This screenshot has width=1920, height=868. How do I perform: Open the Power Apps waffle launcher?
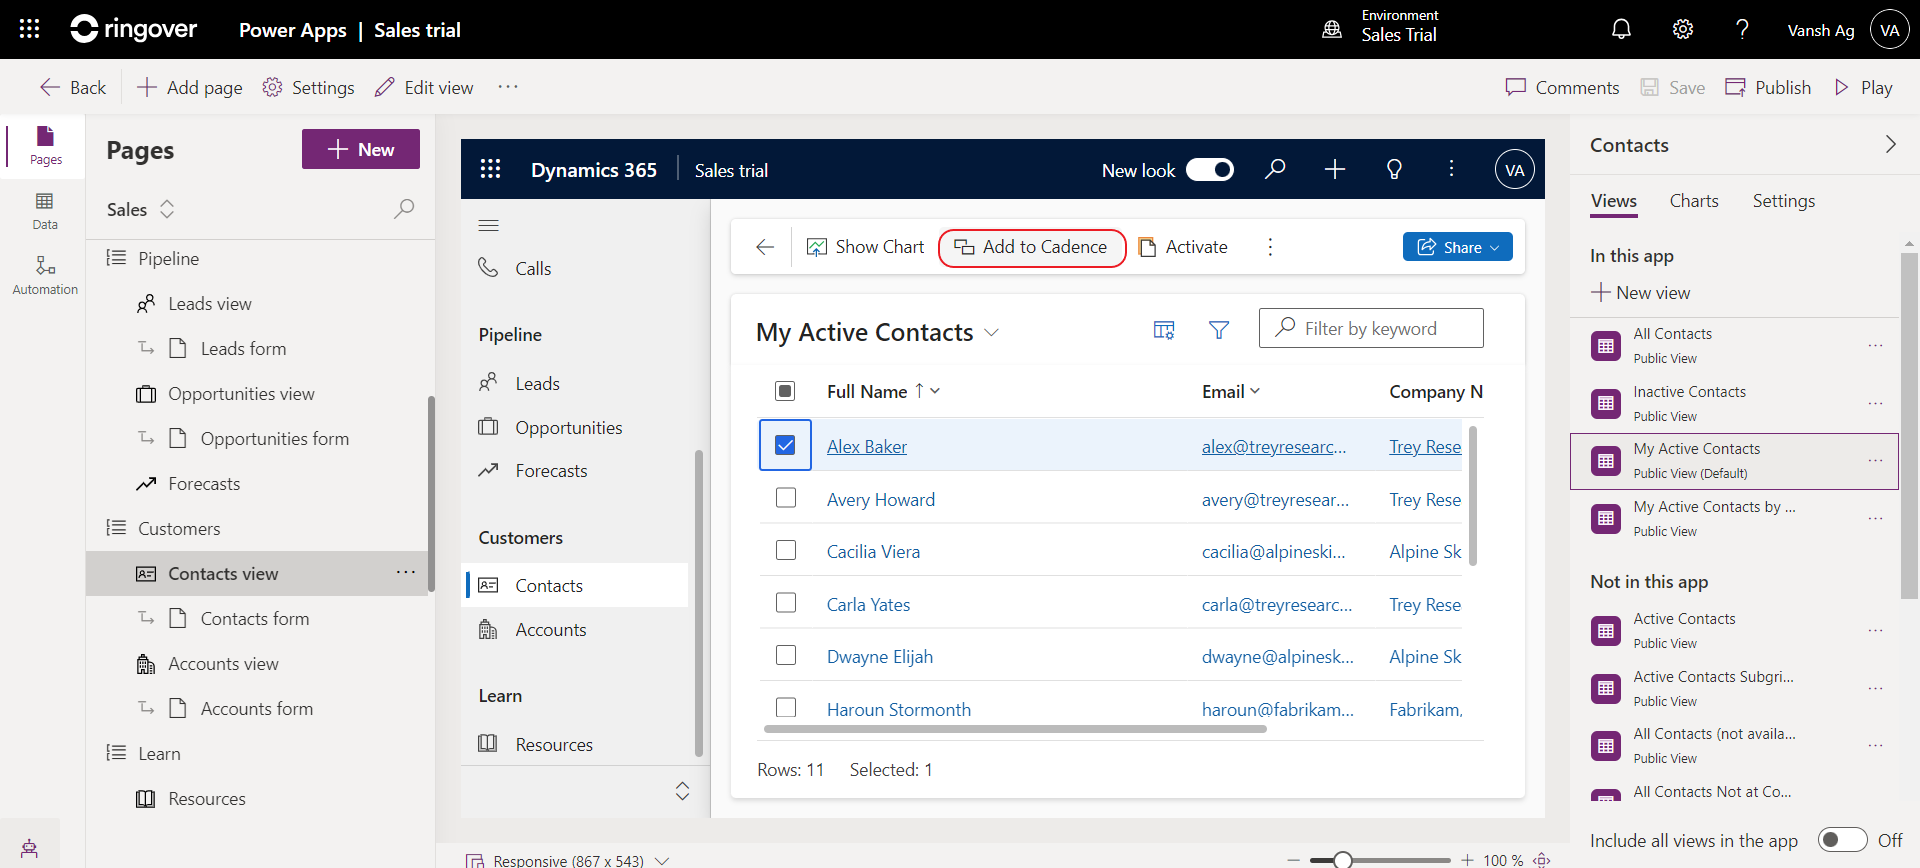pyautogui.click(x=30, y=29)
